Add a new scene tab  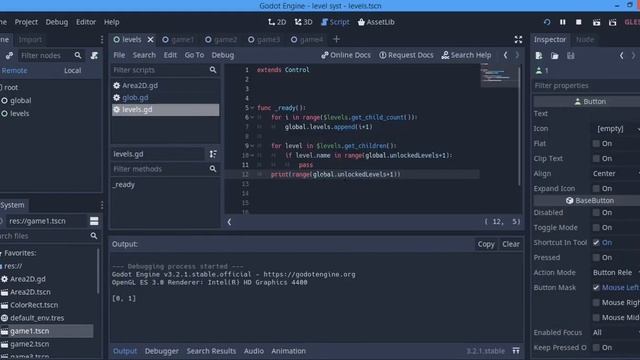(336, 39)
